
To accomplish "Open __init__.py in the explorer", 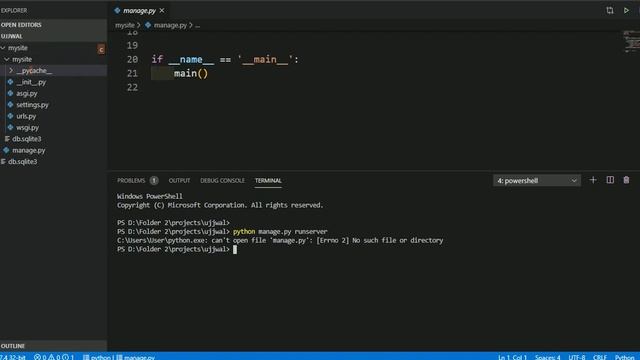I will [x=31, y=82].
